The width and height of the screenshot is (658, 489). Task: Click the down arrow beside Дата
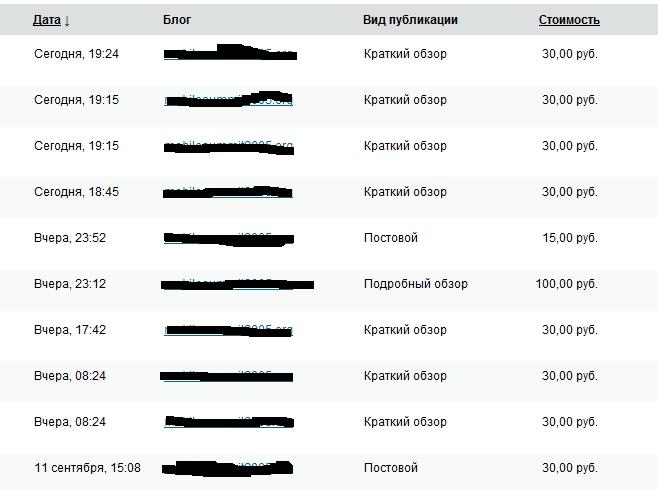67,21
